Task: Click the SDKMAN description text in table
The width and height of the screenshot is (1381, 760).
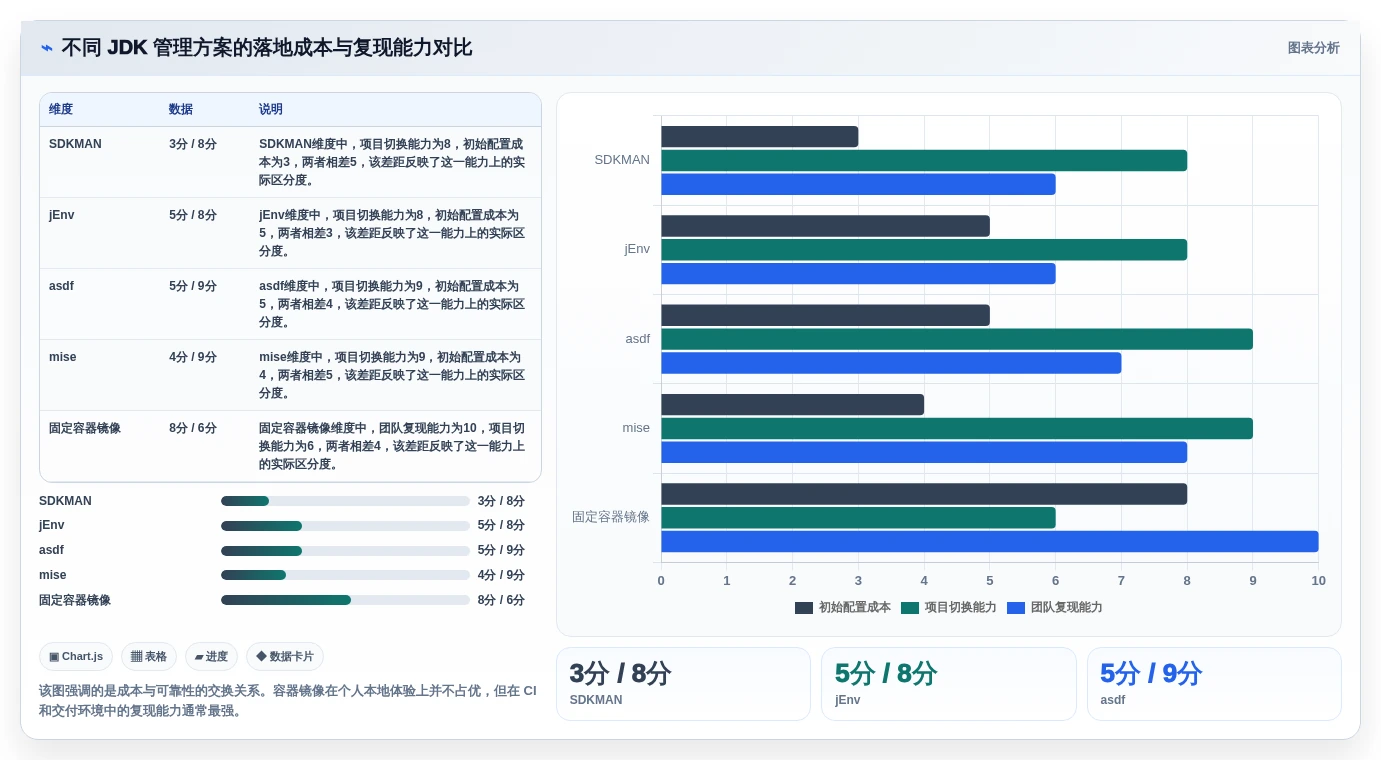Action: (x=392, y=162)
